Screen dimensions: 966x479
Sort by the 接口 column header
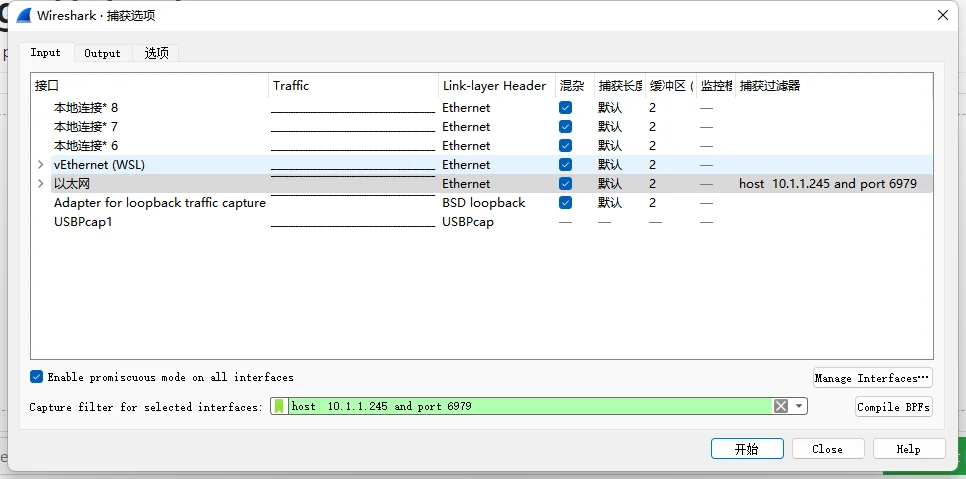(x=150, y=86)
